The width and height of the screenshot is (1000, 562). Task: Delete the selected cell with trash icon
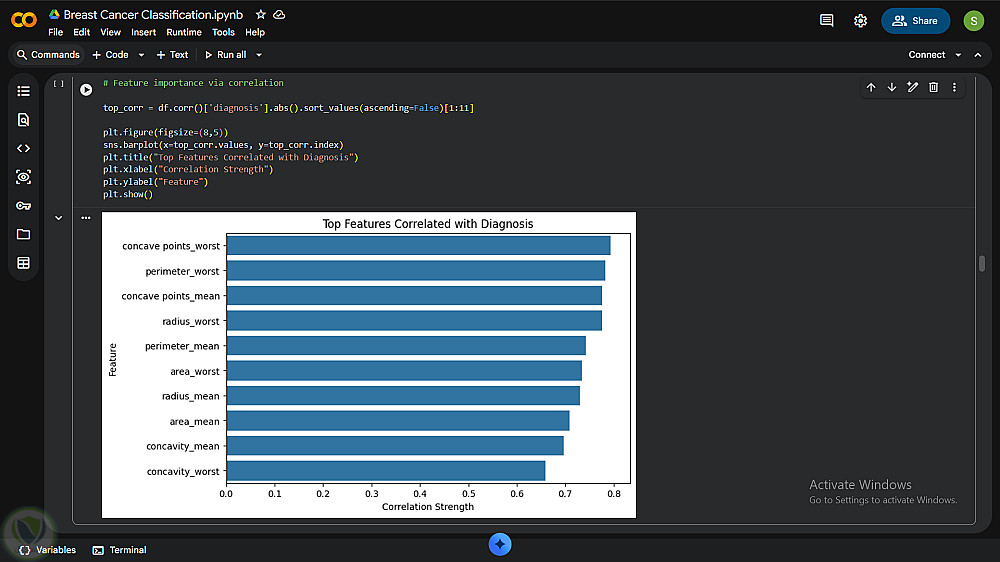pyautogui.click(x=933, y=88)
